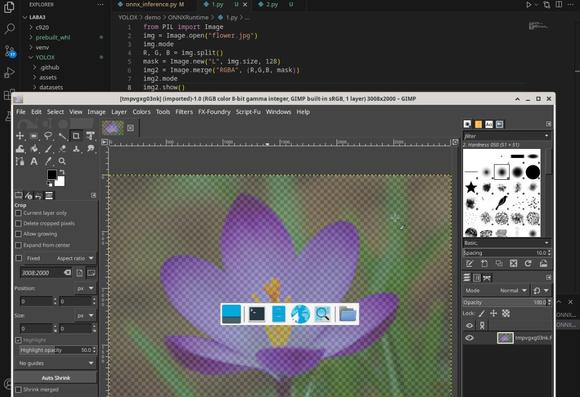The image size is (580, 397).
Task: Select the Bucket Fill tool
Action: click(34, 149)
